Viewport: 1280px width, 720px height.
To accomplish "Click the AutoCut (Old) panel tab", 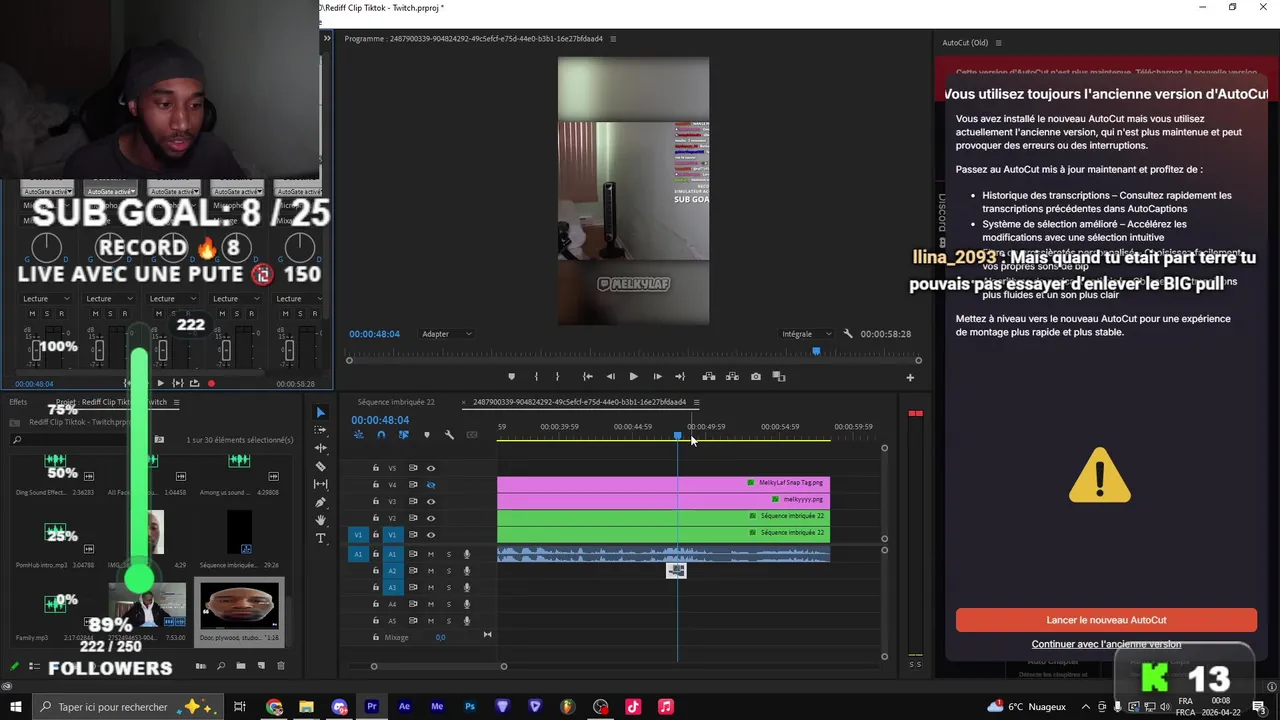I will coord(965,43).
